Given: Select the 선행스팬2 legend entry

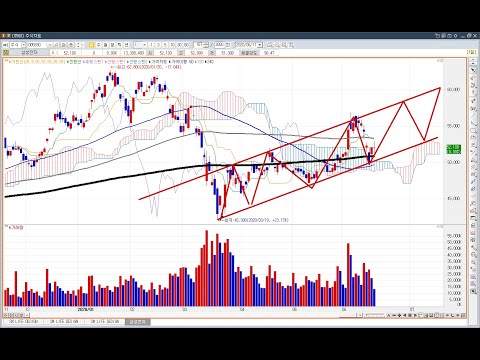Looking at the screenshot, I should pyautogui.click(x=137, y=62).
